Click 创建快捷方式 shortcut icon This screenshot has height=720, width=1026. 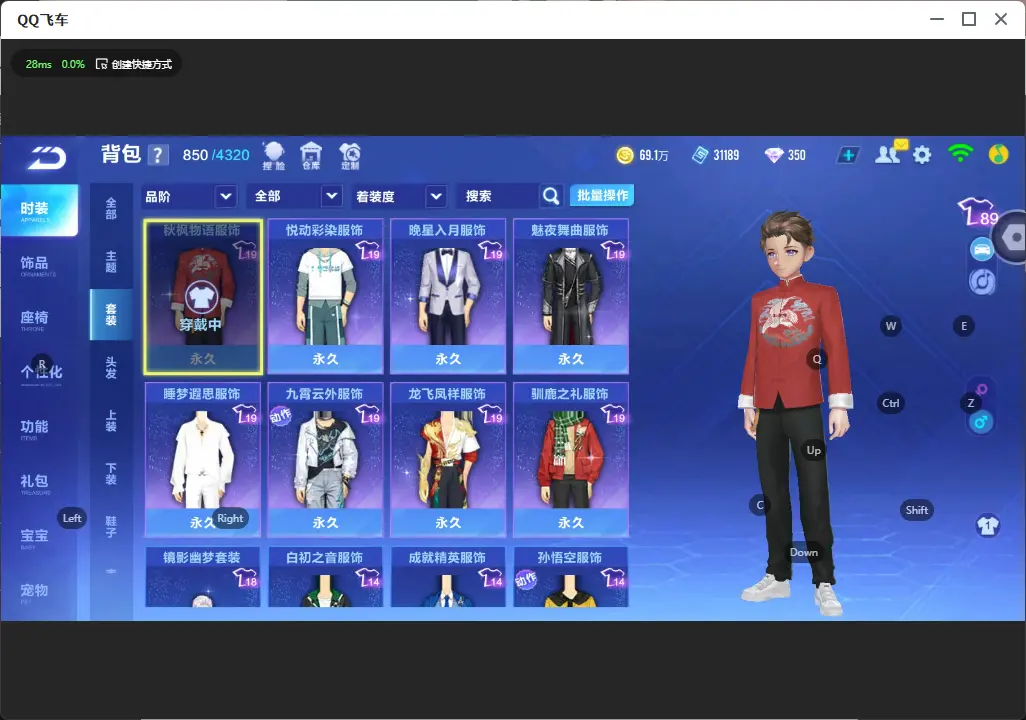(101, 64)
